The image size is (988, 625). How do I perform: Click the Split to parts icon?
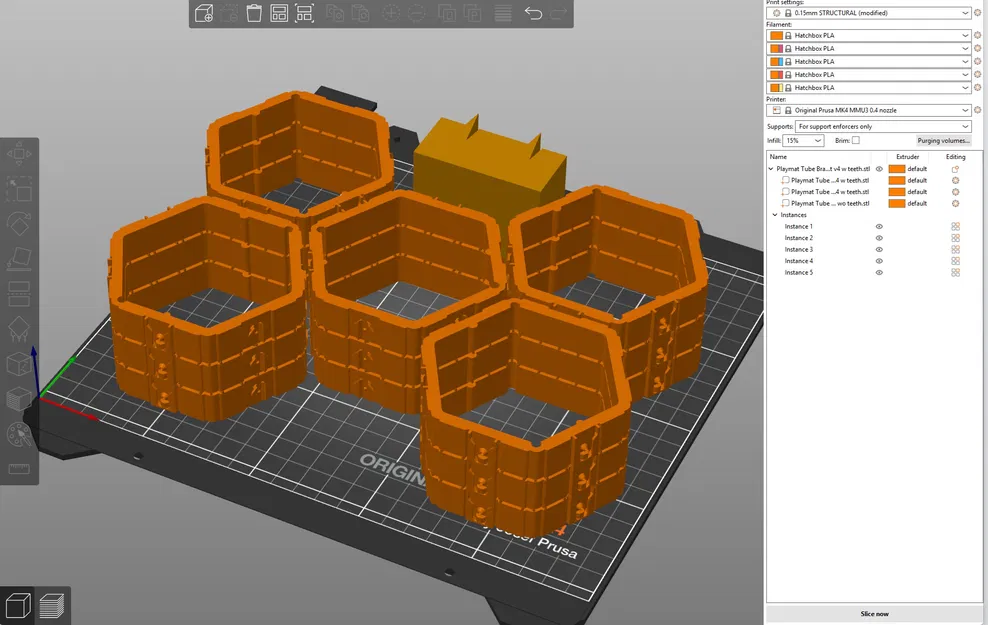tap(472, 13)
